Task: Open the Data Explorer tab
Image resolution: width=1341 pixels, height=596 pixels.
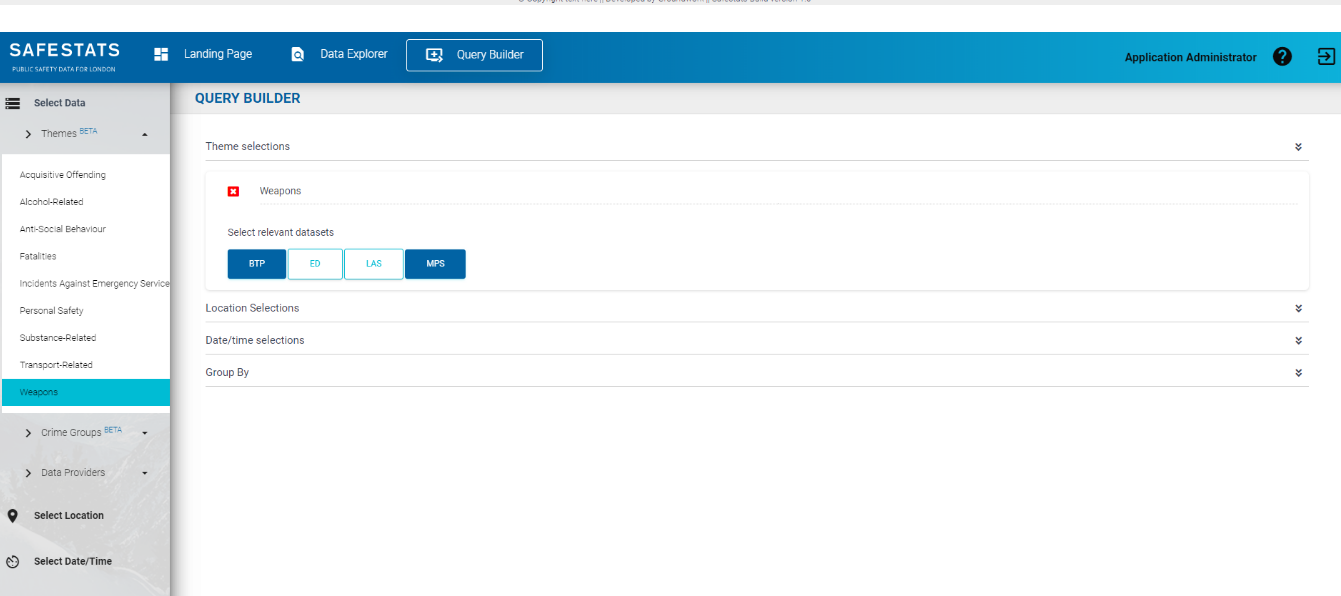Action: point(339,55)
